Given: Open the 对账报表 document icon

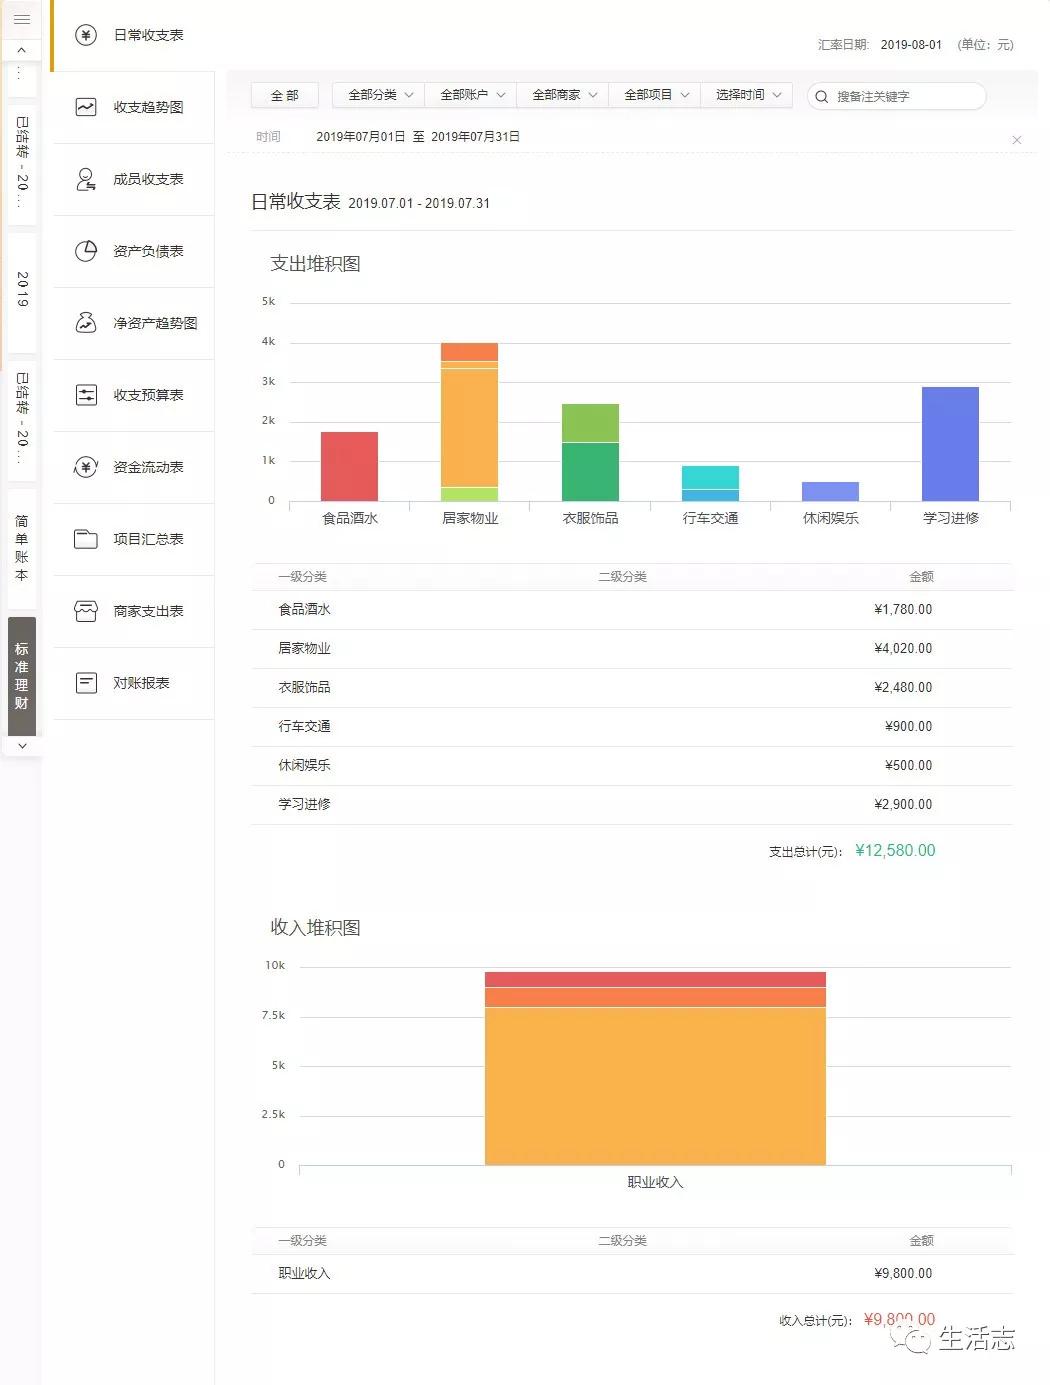Looking at the screenshot, I should pyautogui.click(x=84, y=683).
